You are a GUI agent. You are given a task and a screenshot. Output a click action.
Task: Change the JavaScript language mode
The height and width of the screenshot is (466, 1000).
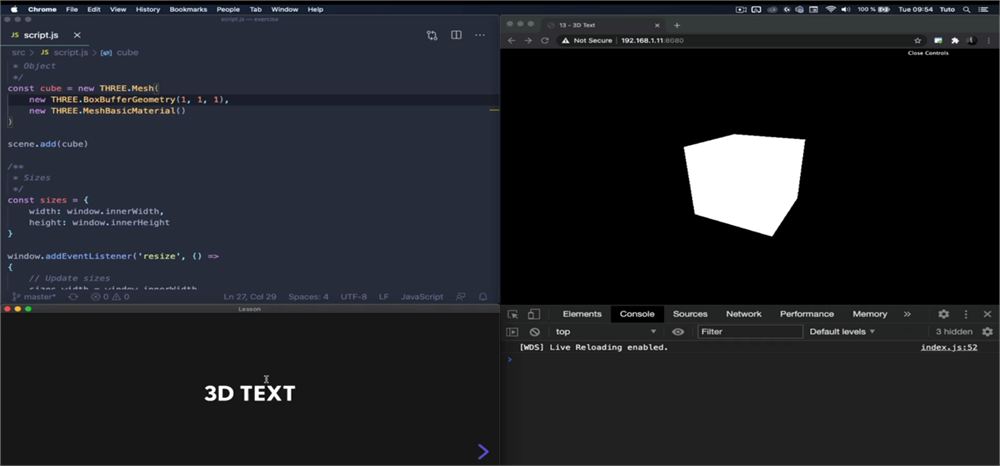click(x=422, y=297)
